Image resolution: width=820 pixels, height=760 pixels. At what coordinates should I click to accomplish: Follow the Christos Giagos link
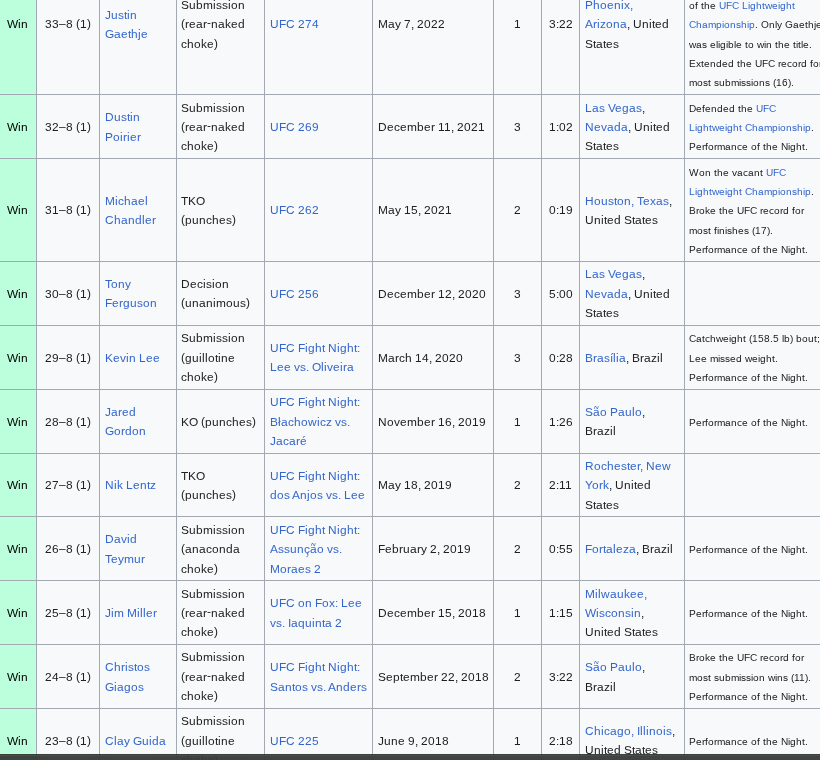point(127,677)
